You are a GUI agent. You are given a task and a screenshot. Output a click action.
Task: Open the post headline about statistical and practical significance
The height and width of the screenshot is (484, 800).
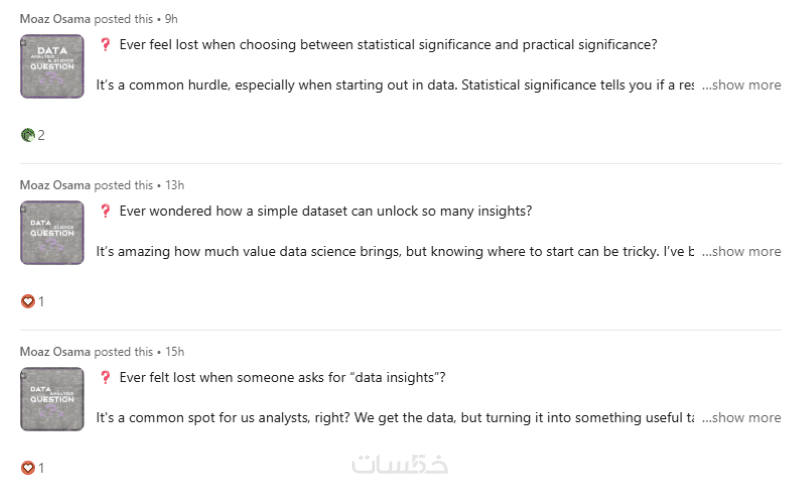(x=388, y=45)
